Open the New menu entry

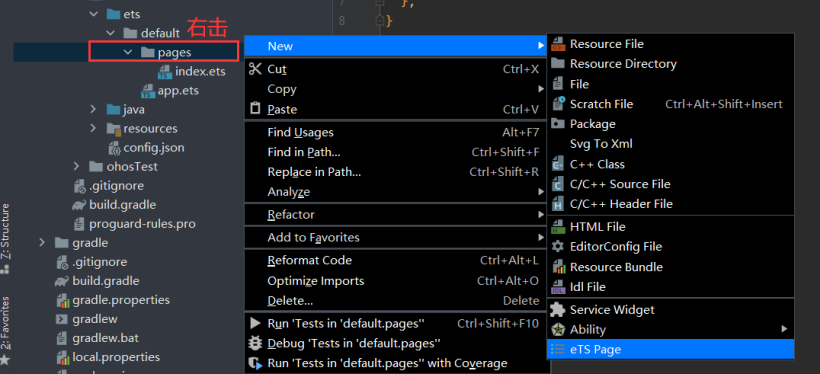[396, 46]
